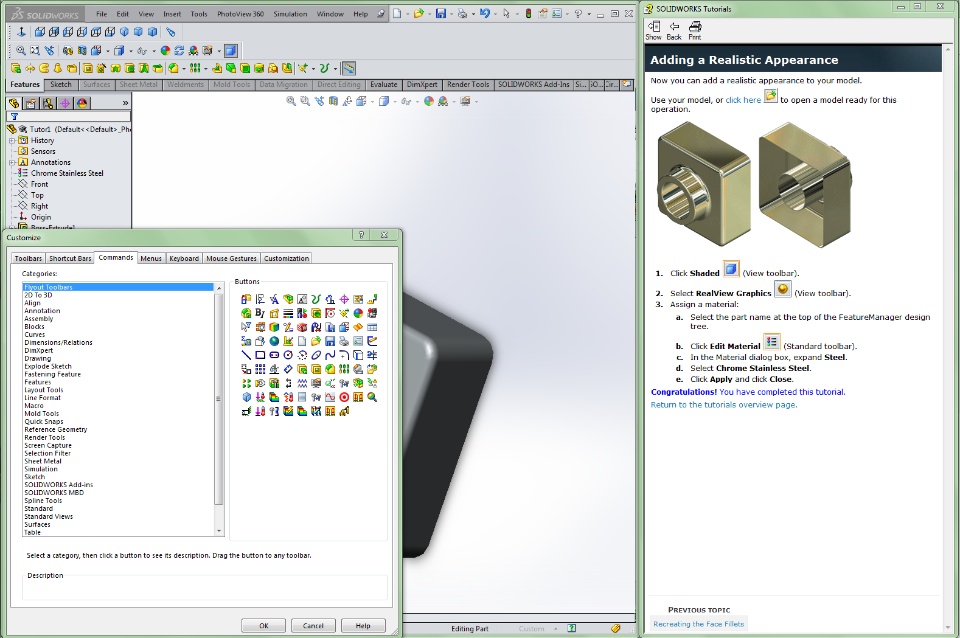
Task: Expand FeatureManager tabs with the » chevron
Action: coord(125,103)
